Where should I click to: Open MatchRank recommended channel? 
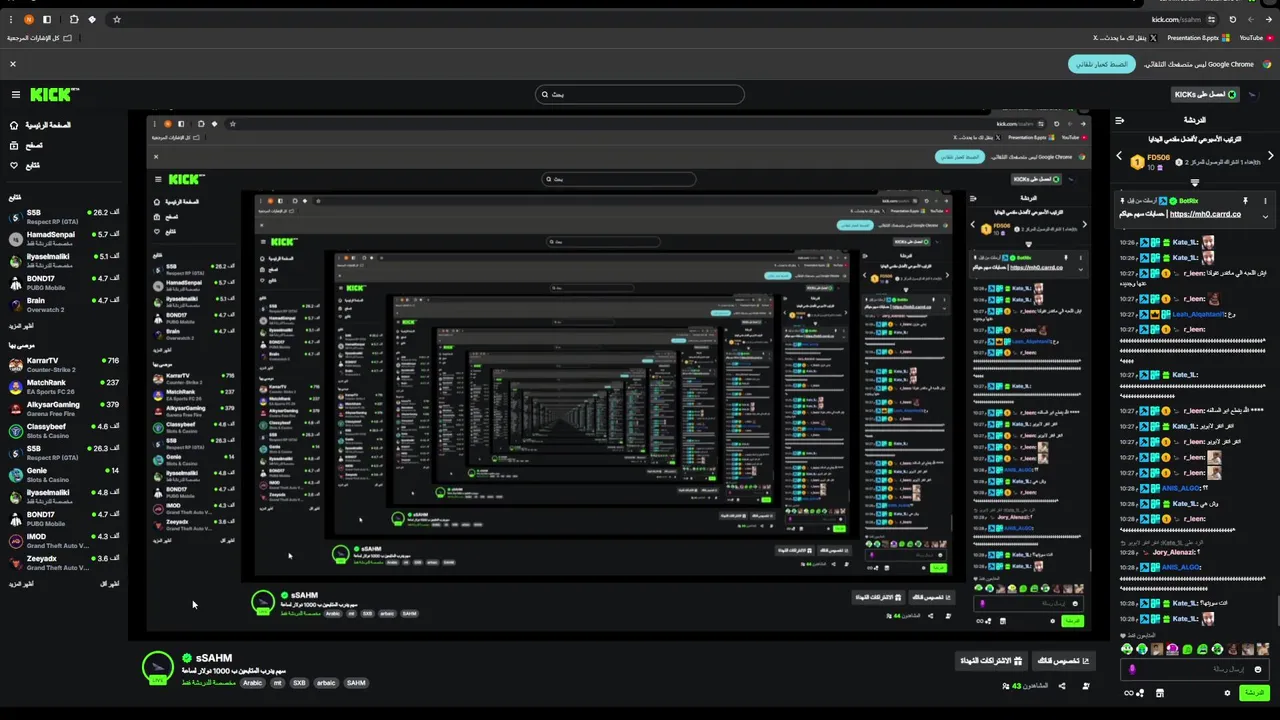64,387
